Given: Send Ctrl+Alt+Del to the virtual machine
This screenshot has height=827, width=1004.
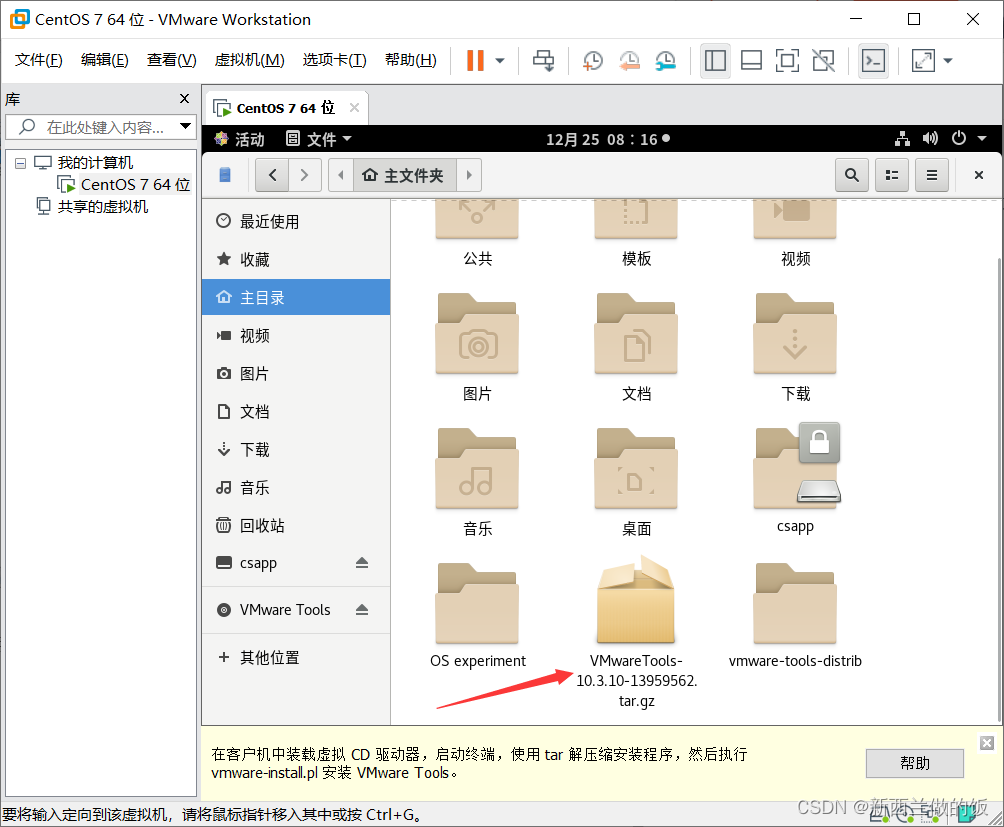Looking at the screenshot, I should coord(544,61).
